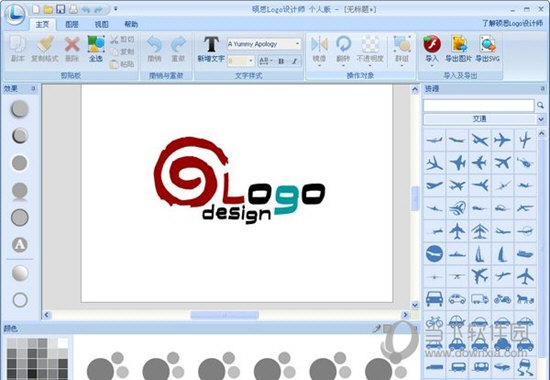Open the AB text case dropdown
The height and width of the screenshot is (380, 550).
click(x=265, y=61)
